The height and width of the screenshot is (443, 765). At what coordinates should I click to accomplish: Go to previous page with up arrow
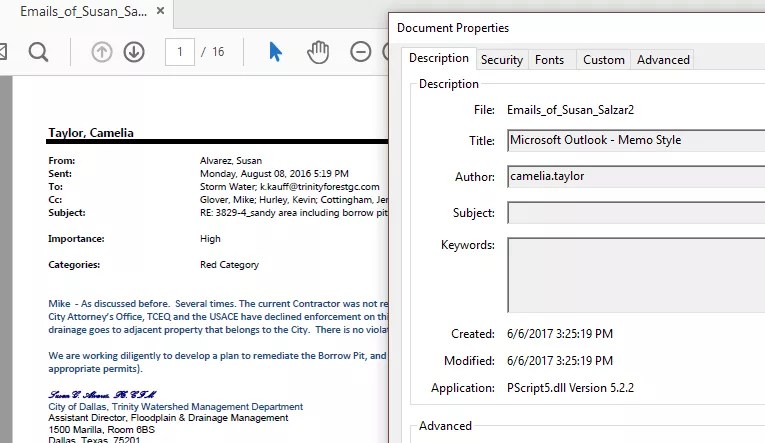pos(102,52)
